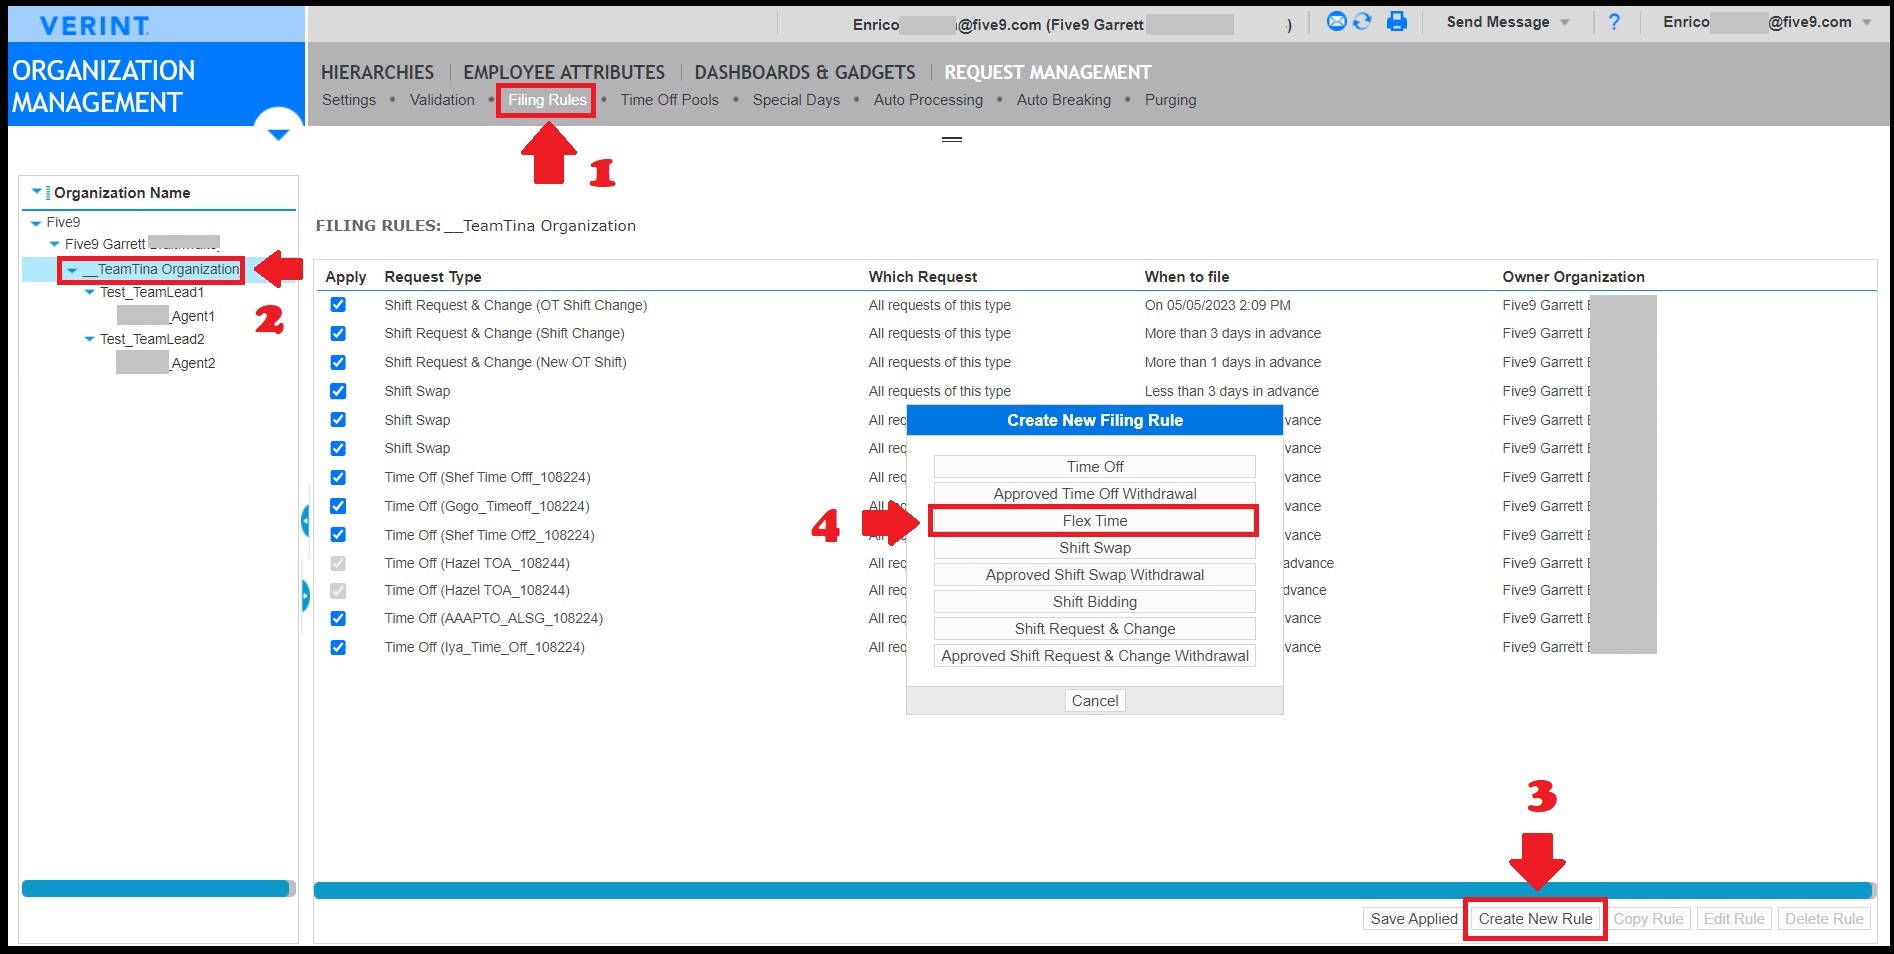Image resolution: width=1894 pixels, height=954 pixels.
Task: Choose Approved Shift Request & Change Withdrawal
Action: [x=1095, y=656]
